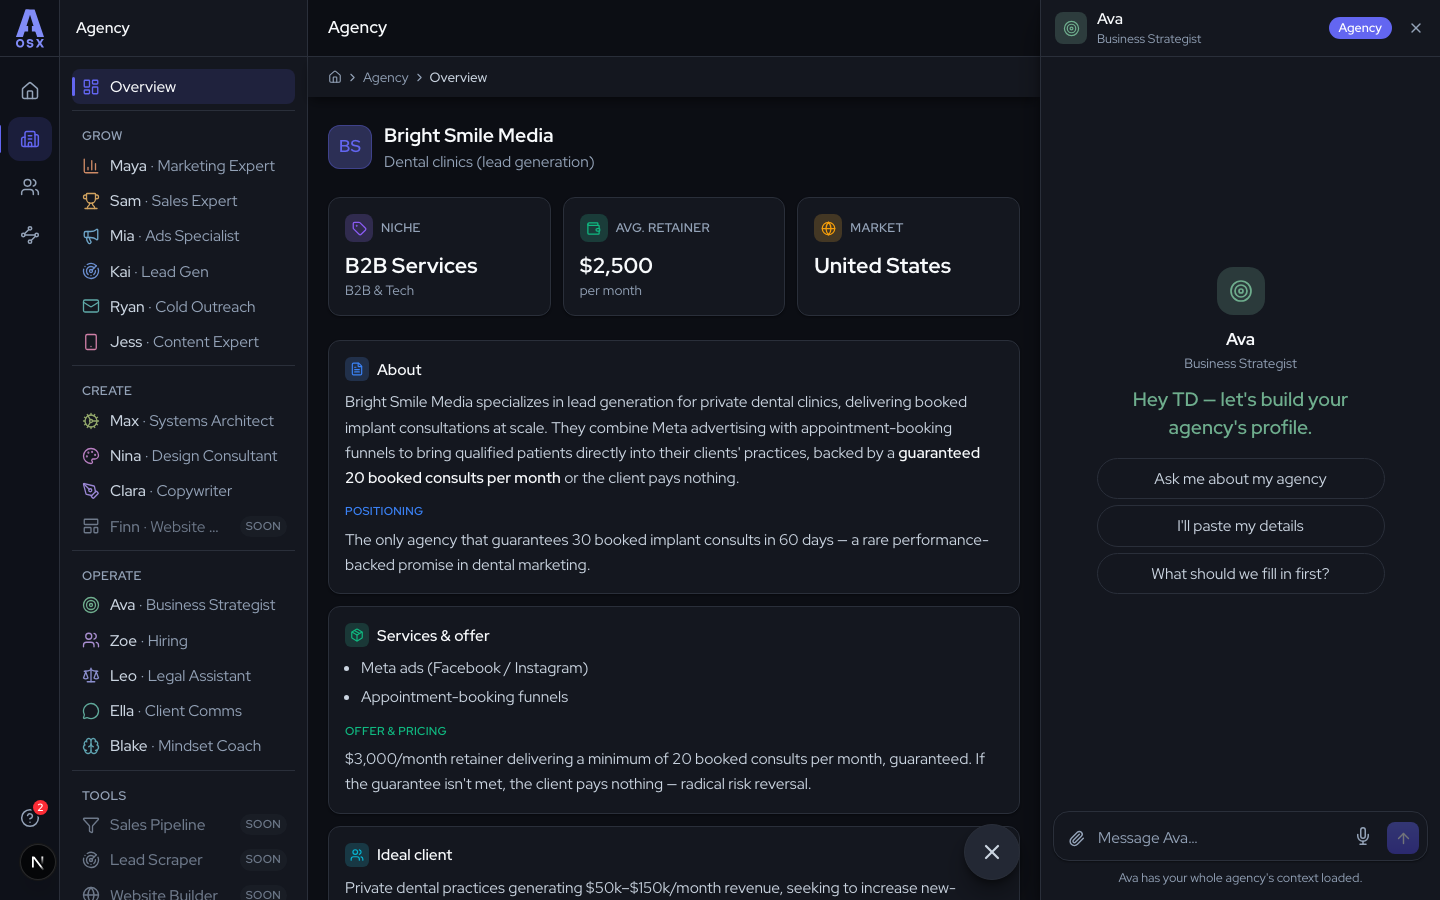The height and width of the screenshot is (900, 1440).
Task: Click Leo Legal Assistant scales icon
Action: click(91, 676)
